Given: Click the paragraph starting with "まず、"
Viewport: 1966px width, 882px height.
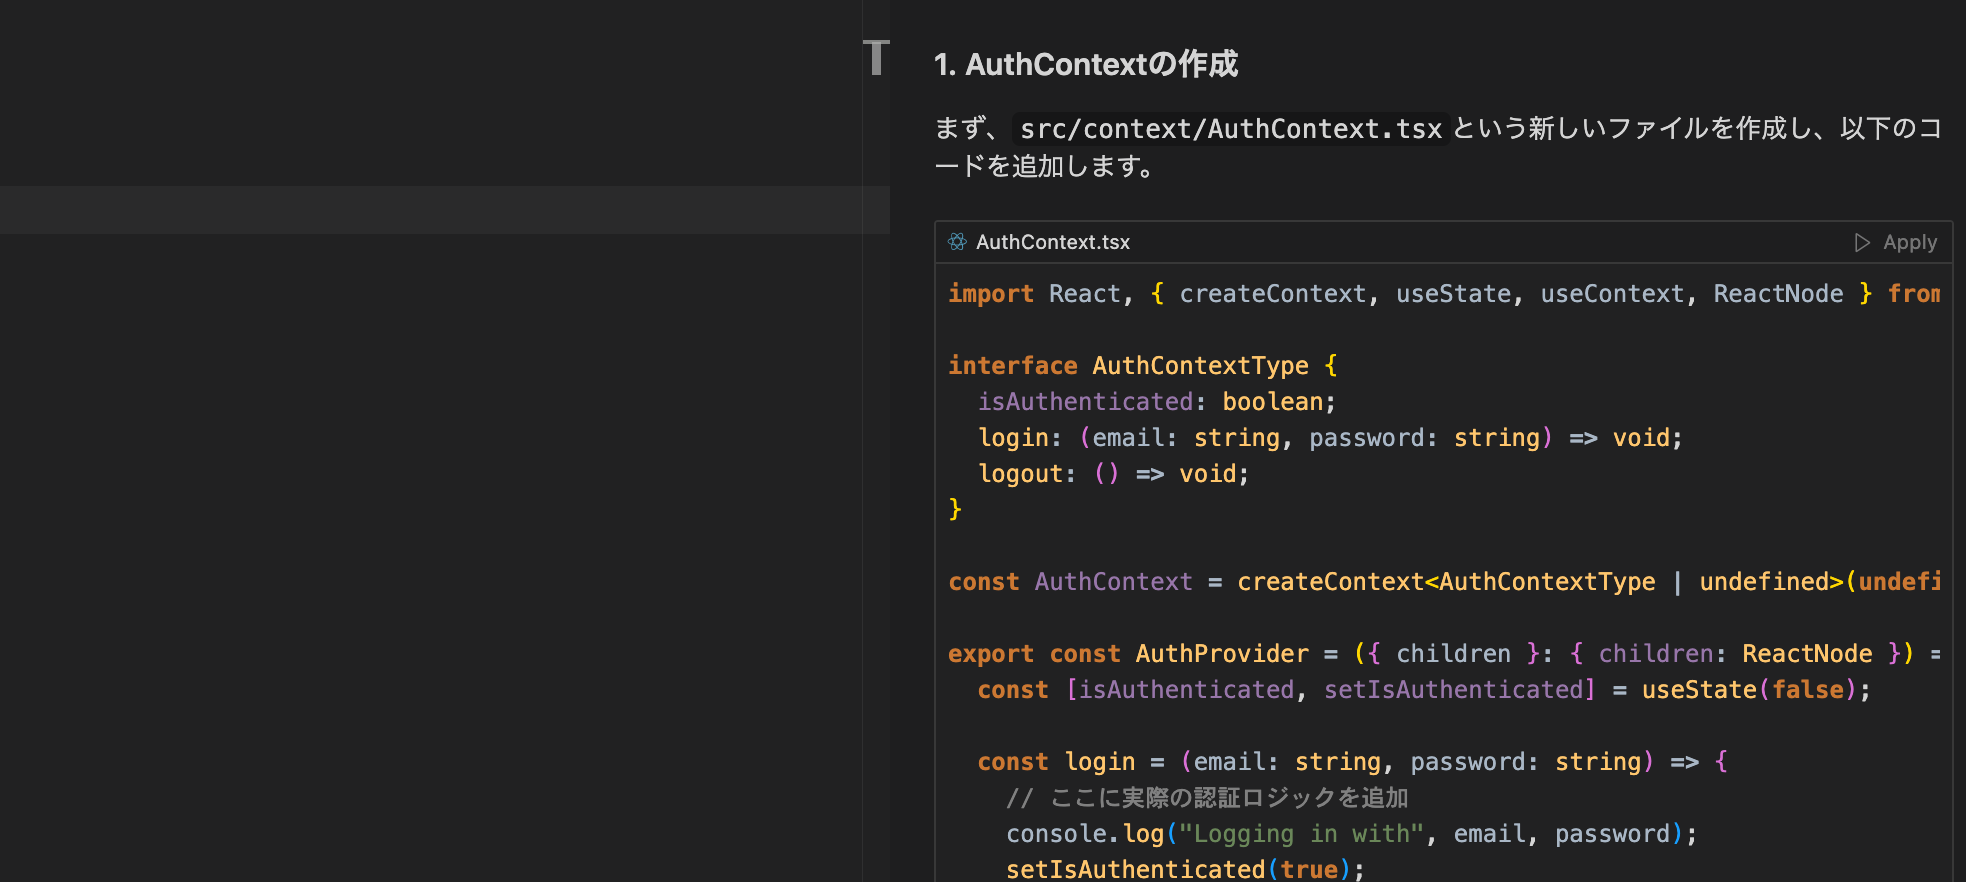Looking at the screenshot, I should [1438, 147].
